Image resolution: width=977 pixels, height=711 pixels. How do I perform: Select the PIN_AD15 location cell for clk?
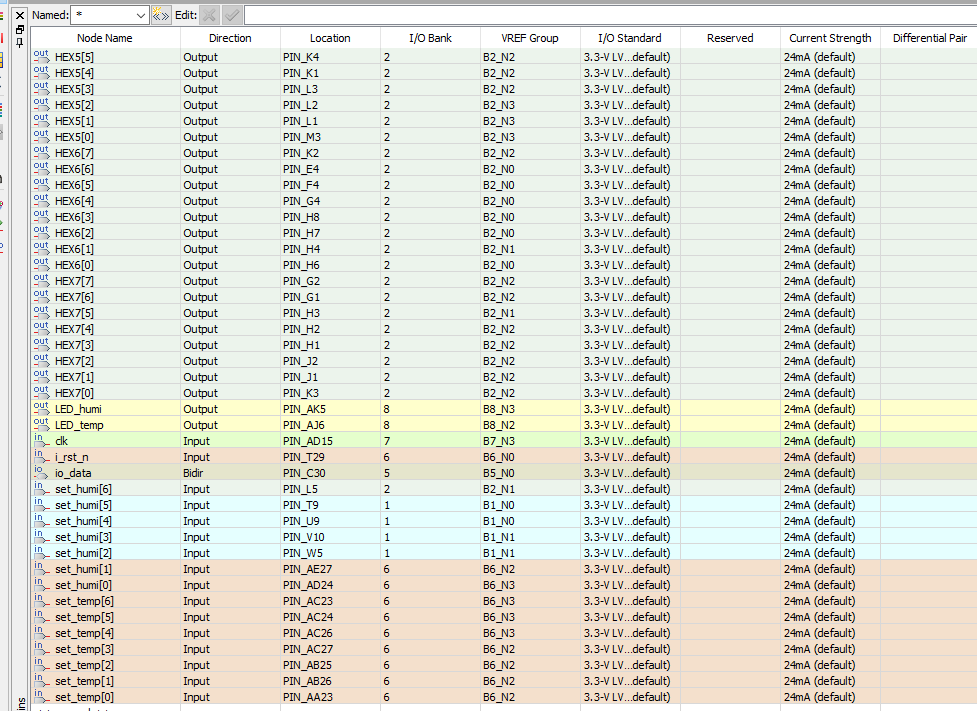pyautogui.click(x=330, y=441)
